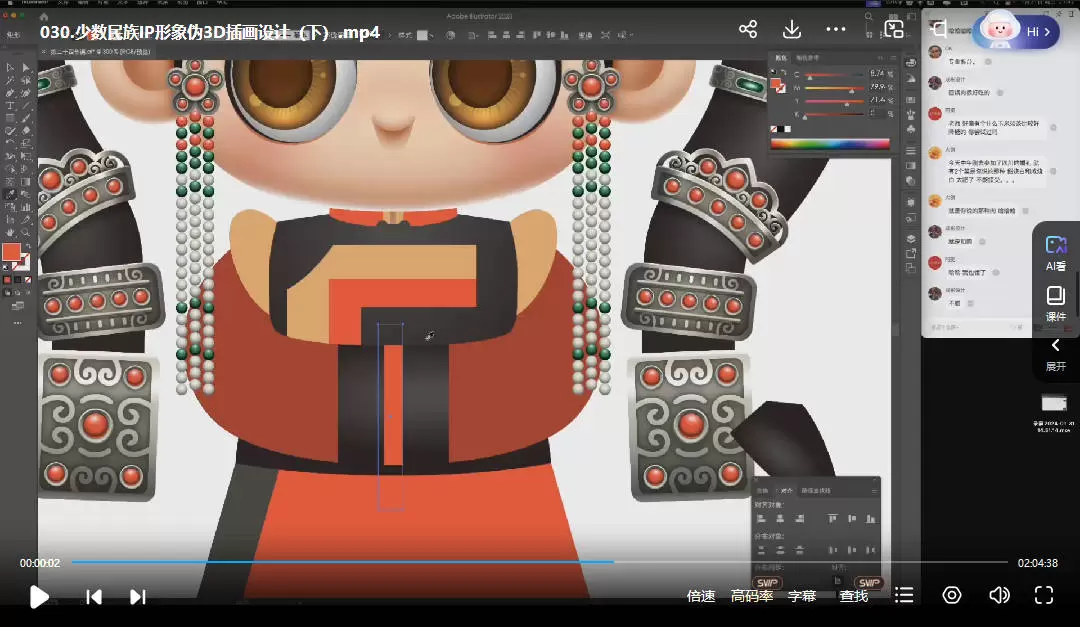Switch to the 路径查找器 Pathfinder tab
Image resolution: width=1080 pixels, height=627 pixels.
[x=816, y=491]
